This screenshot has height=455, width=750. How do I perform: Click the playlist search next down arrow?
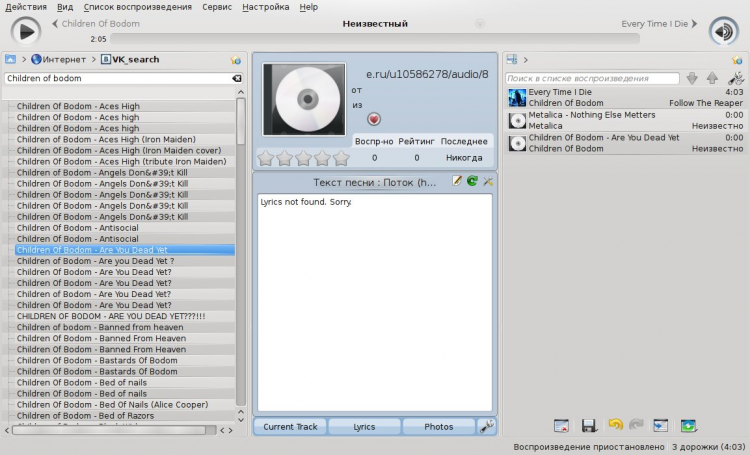click(692, 78)
